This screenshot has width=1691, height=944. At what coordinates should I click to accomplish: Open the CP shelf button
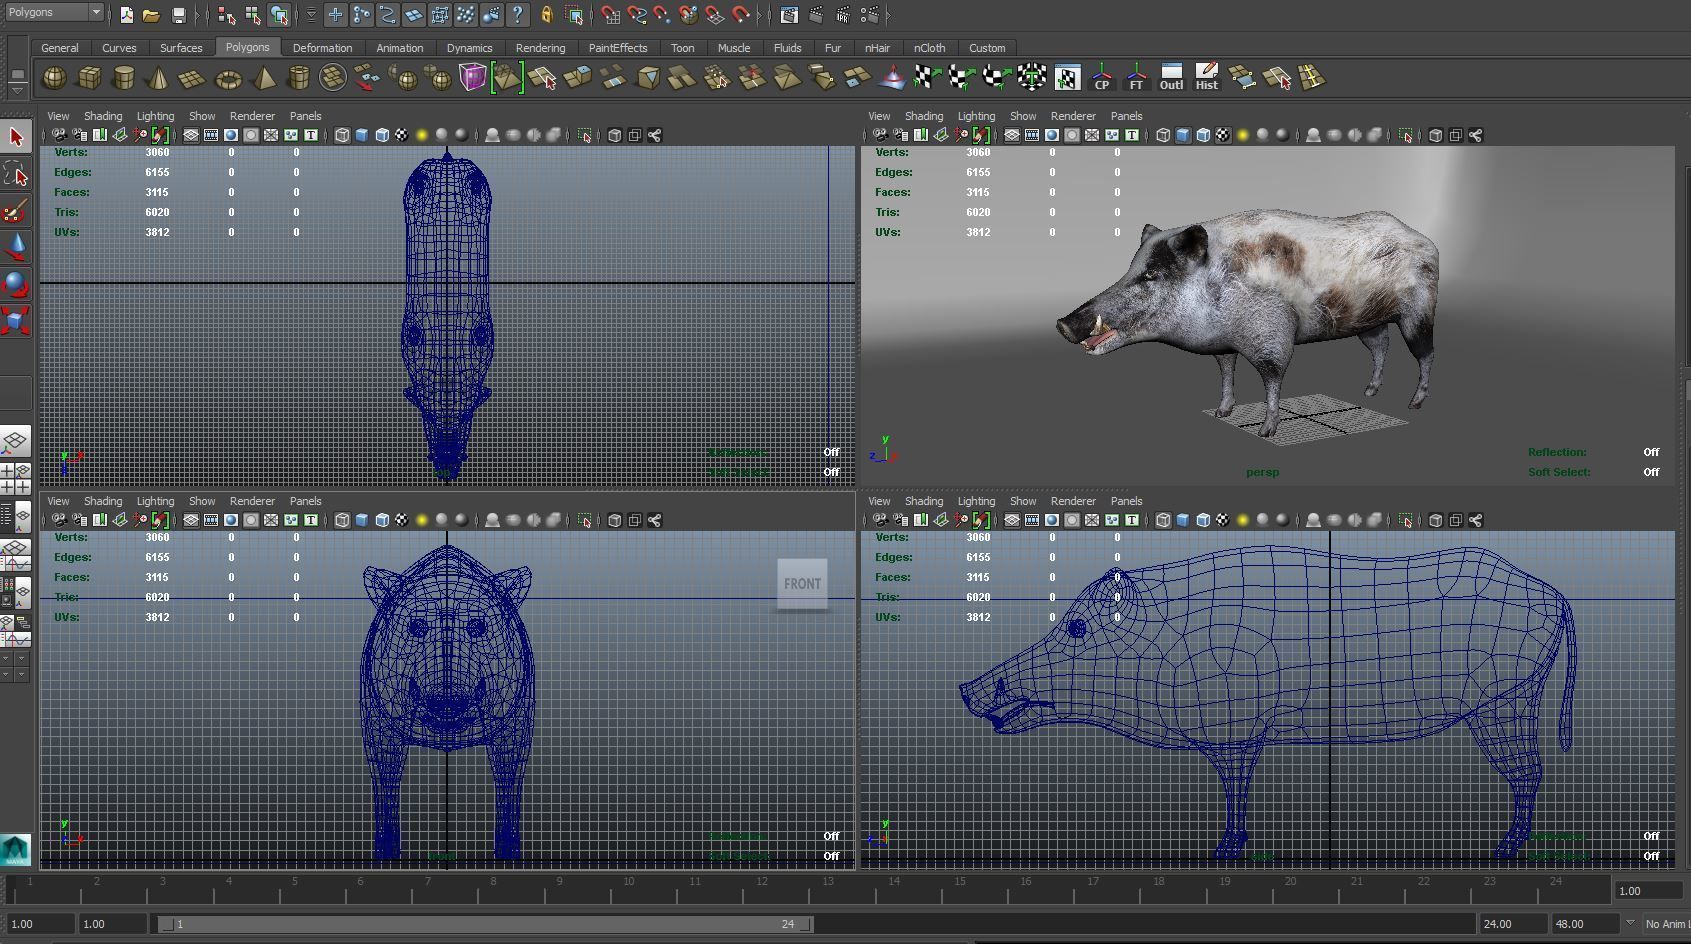click(x=1102, y=78)
